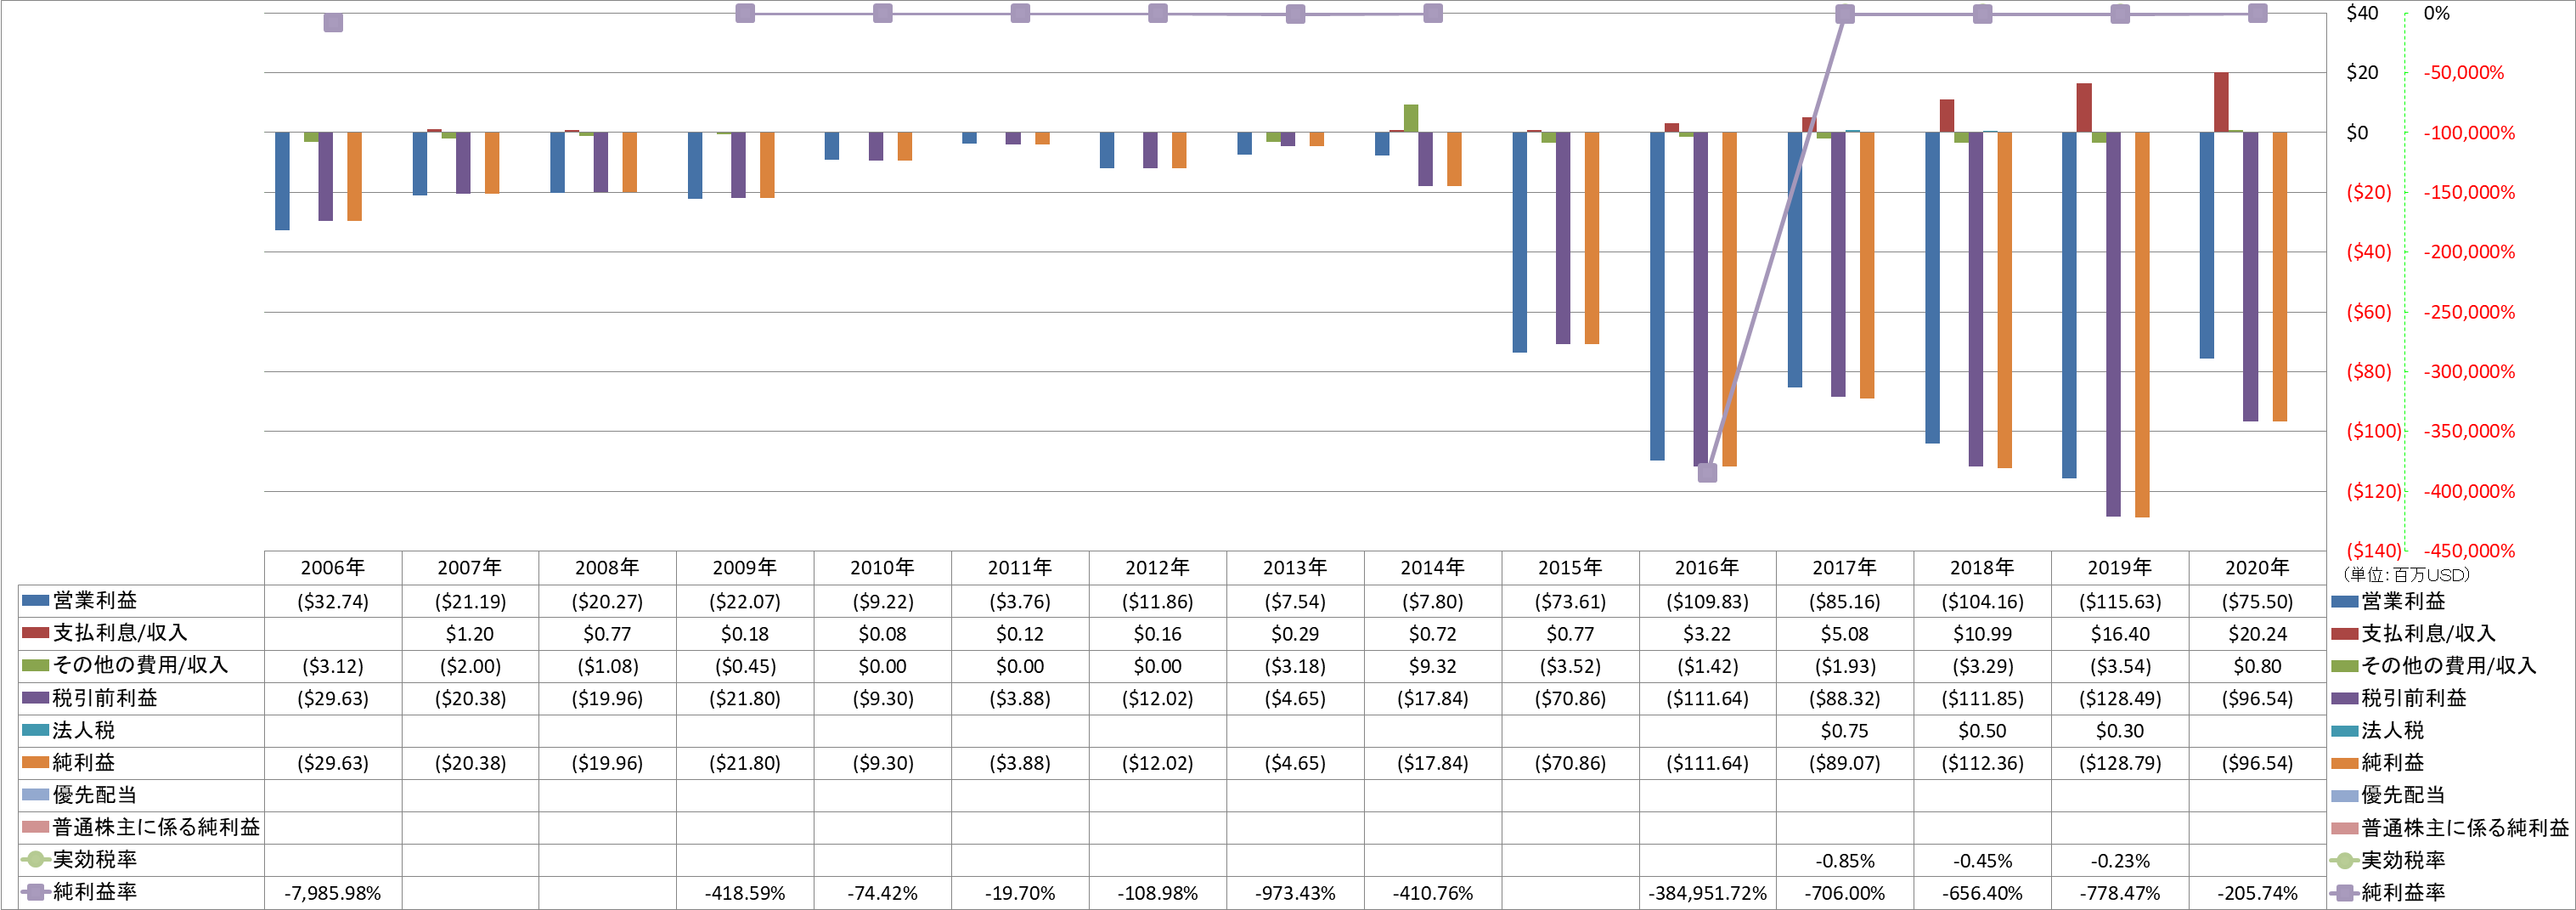Click 実効税率 value -0.45% for 2018
2576x910 pixels.
pos(1982,861)
